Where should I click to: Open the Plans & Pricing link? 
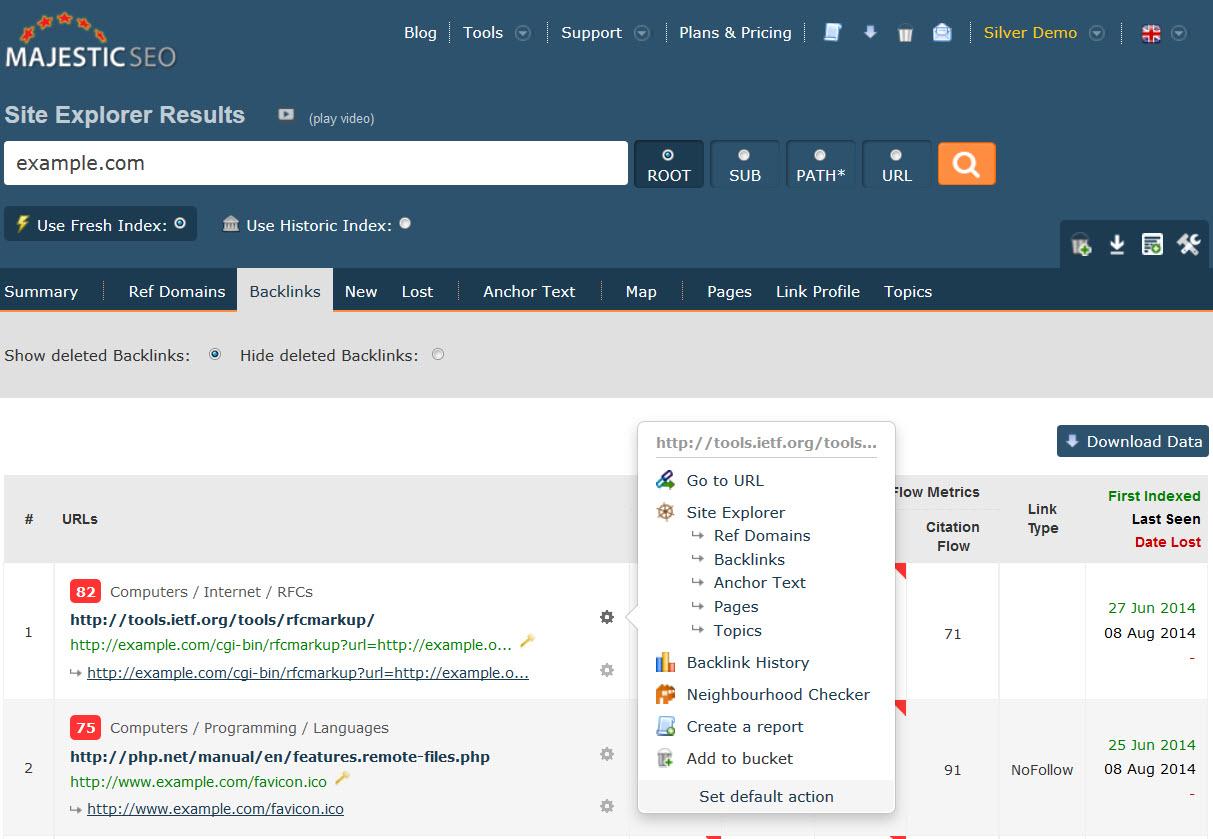[x=735, y=33]
